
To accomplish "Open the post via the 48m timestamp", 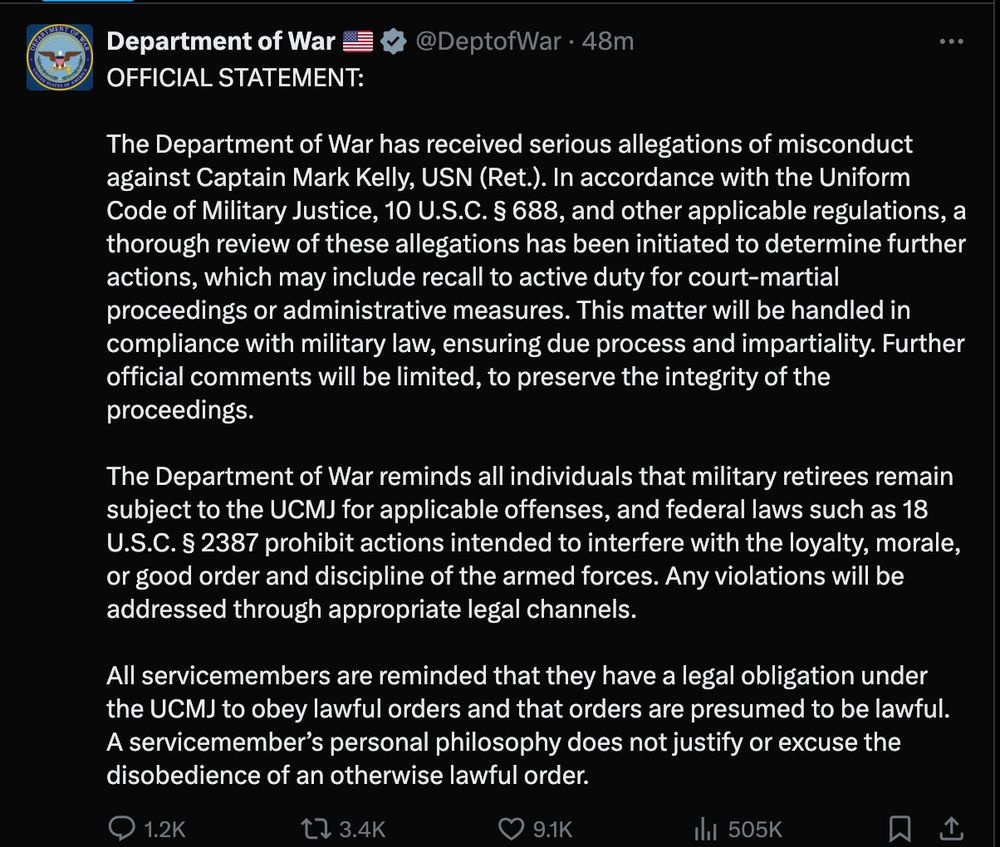I will [608, 41].
